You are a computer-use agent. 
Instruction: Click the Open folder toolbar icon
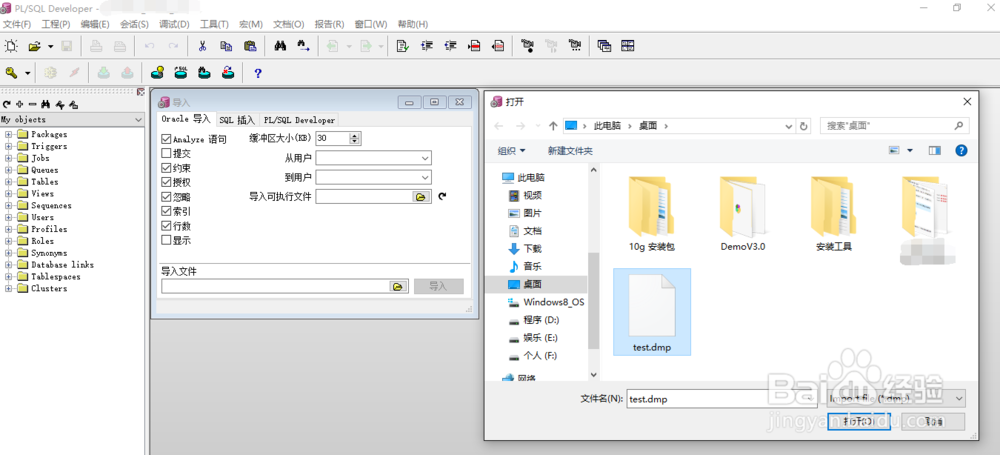[x=34, y=46]
